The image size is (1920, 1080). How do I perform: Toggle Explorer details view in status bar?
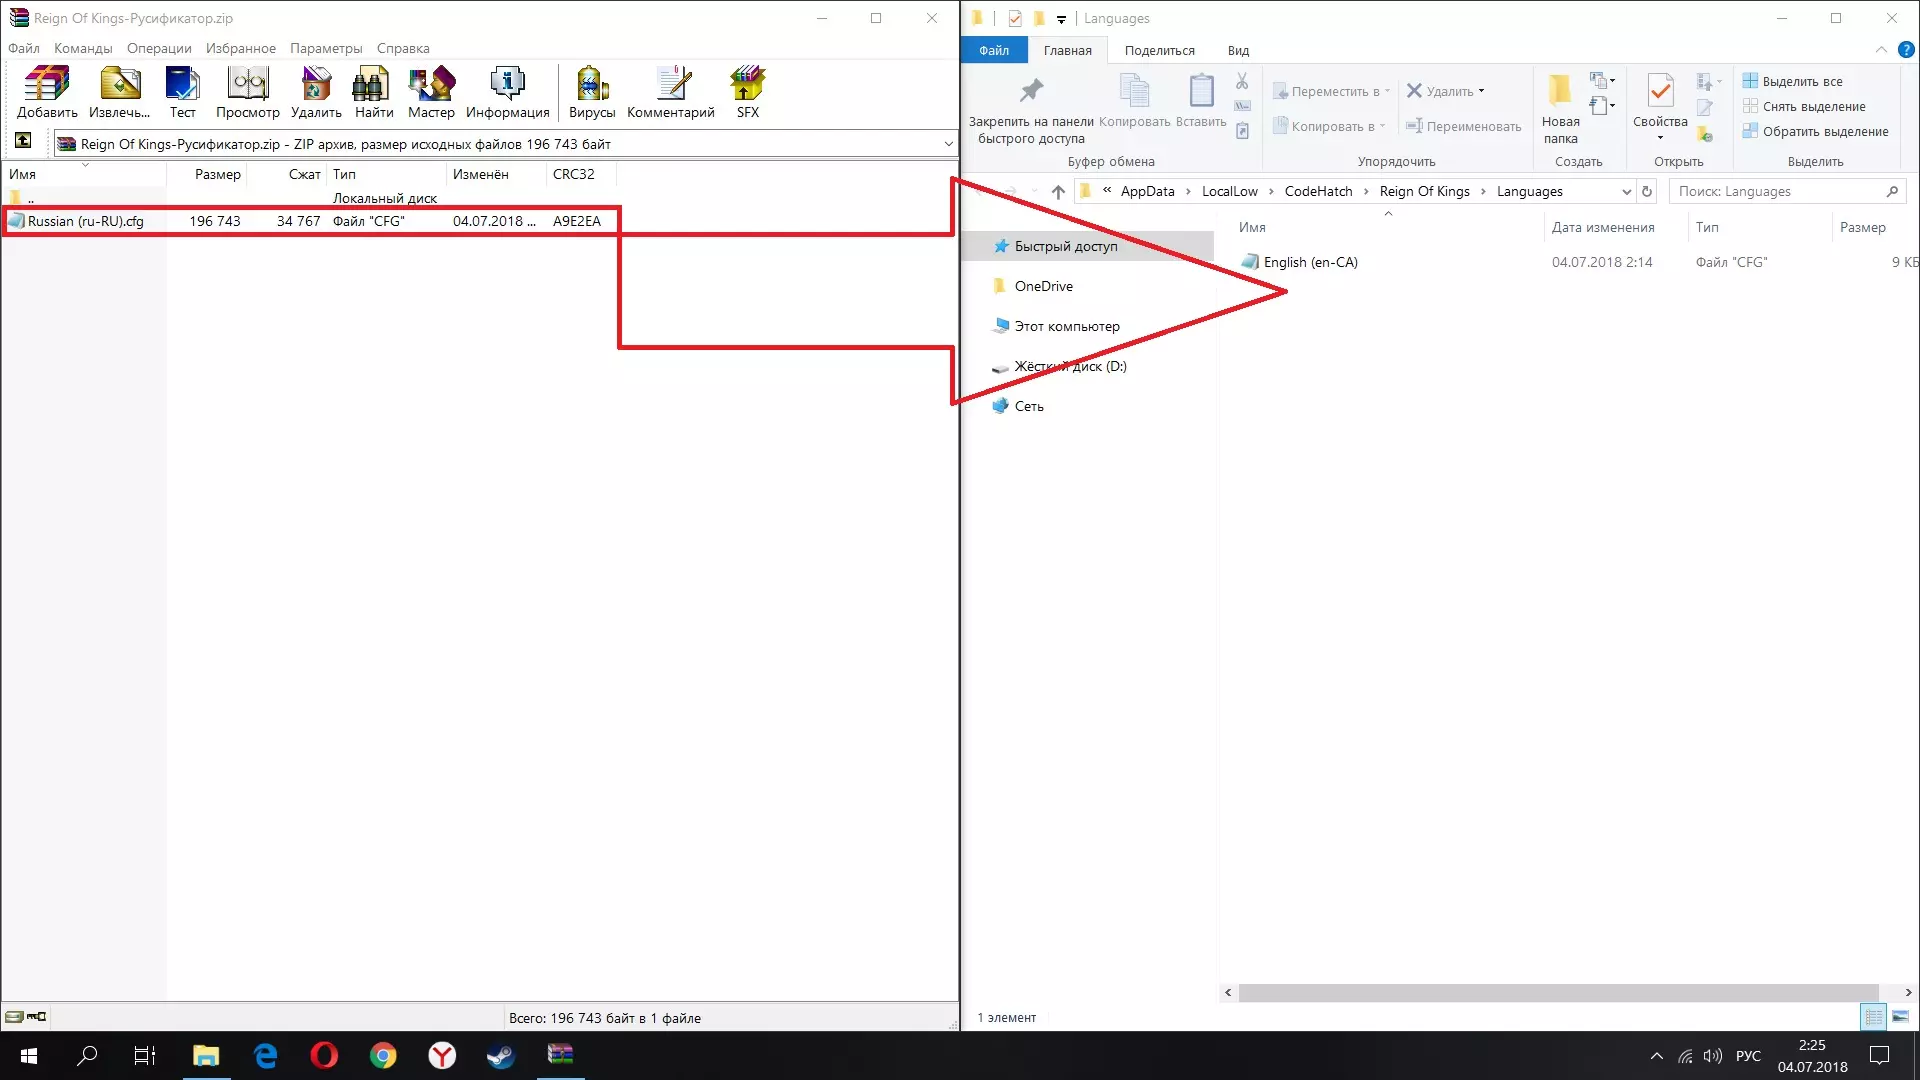tap(1873, 1017)
